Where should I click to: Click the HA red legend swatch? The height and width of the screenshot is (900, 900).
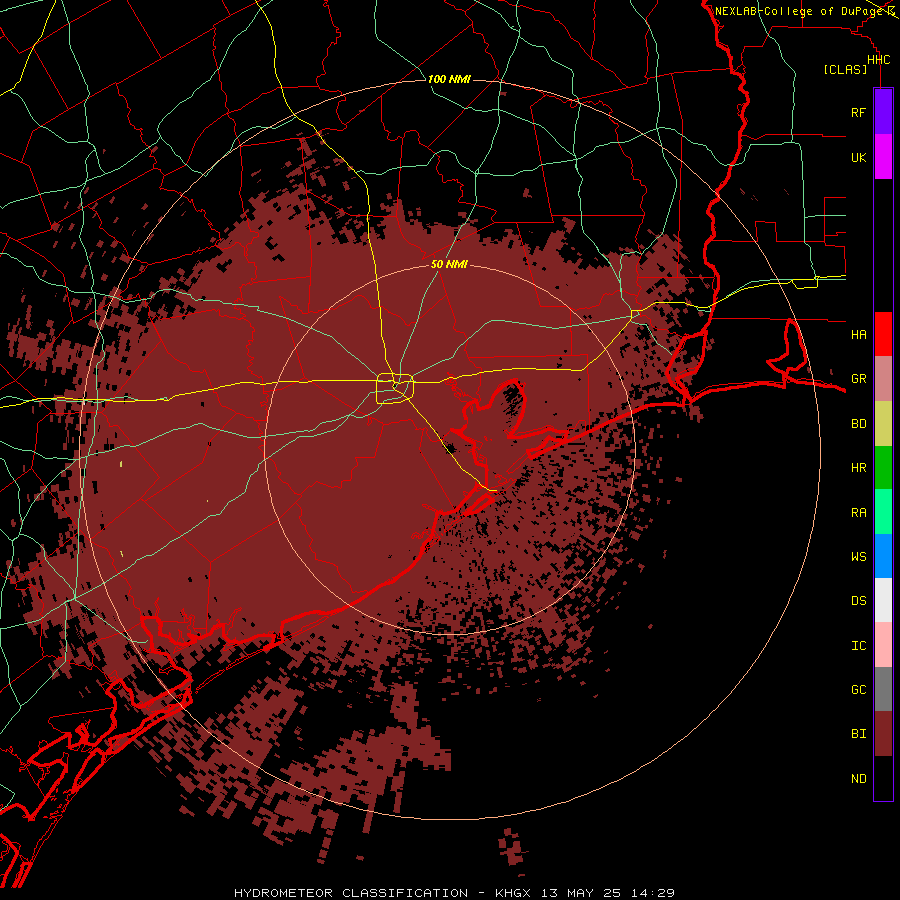(x=883, y=334)
